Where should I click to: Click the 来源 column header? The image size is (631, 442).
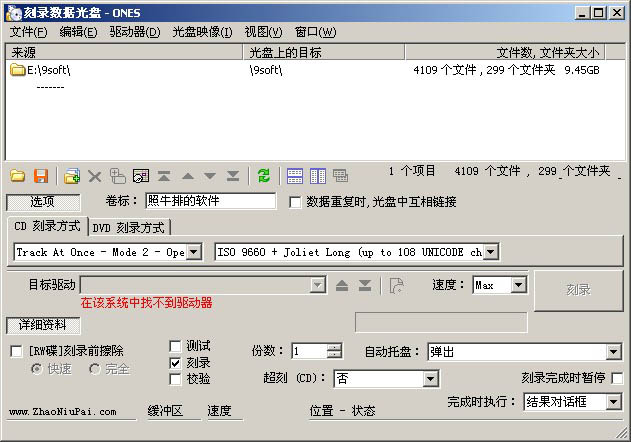pyautogui.click(x=124, y=52)
